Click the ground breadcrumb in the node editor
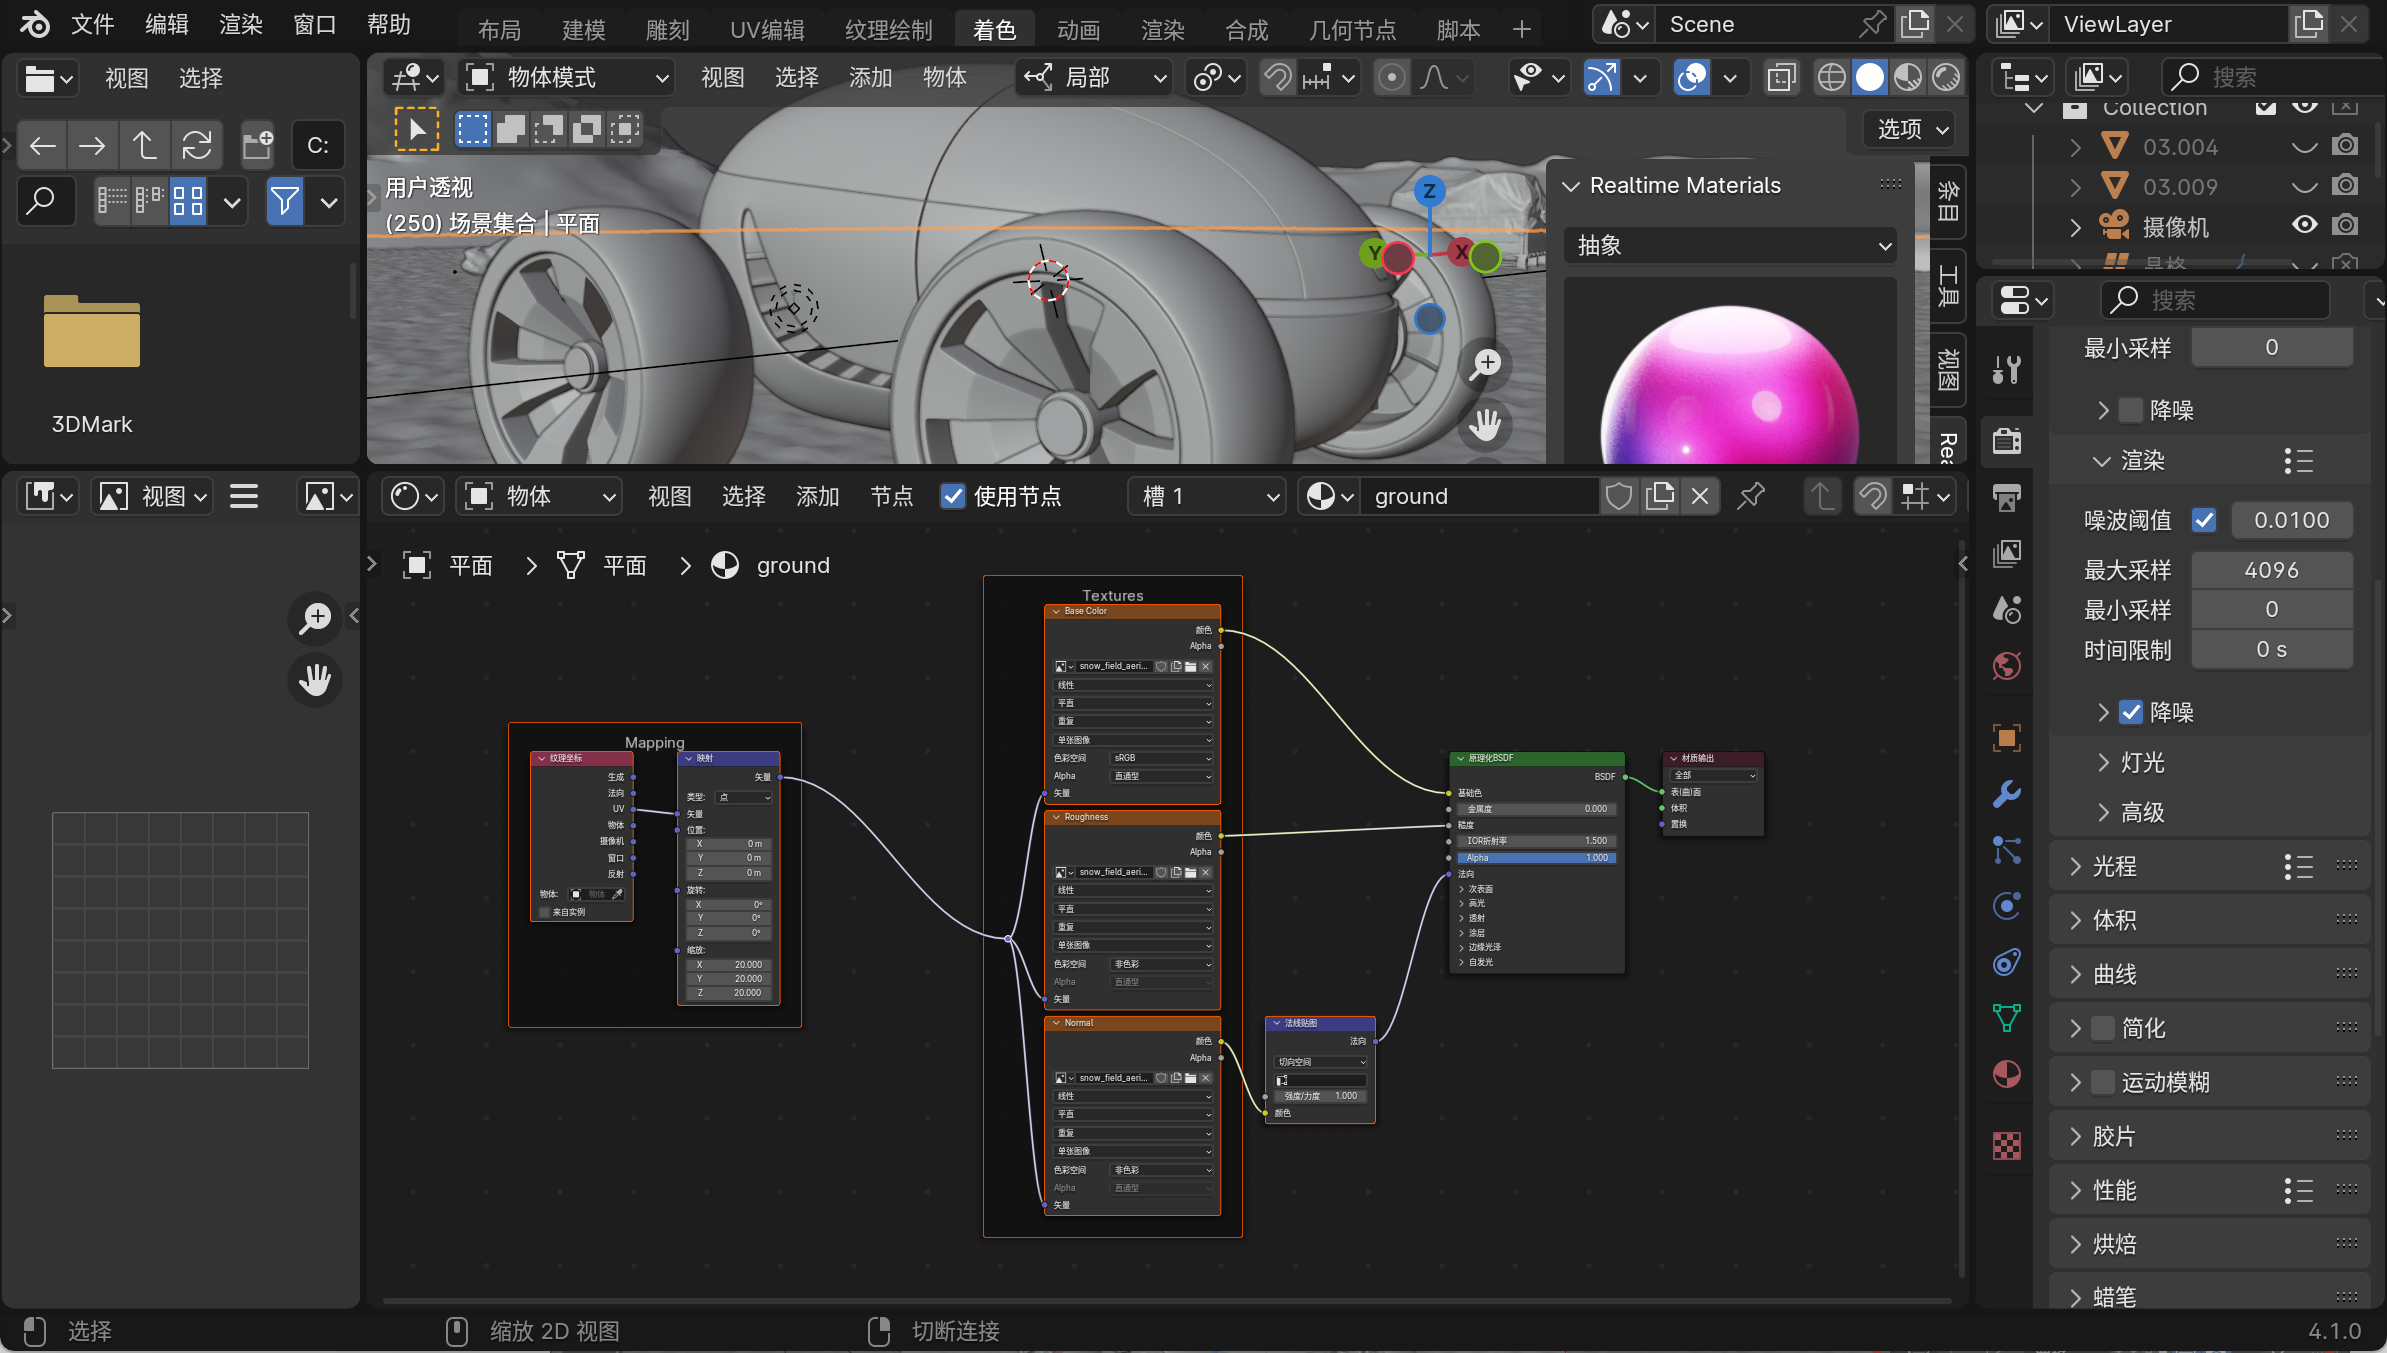Screen dimensions: 2387x1353 tap(793, 565)
